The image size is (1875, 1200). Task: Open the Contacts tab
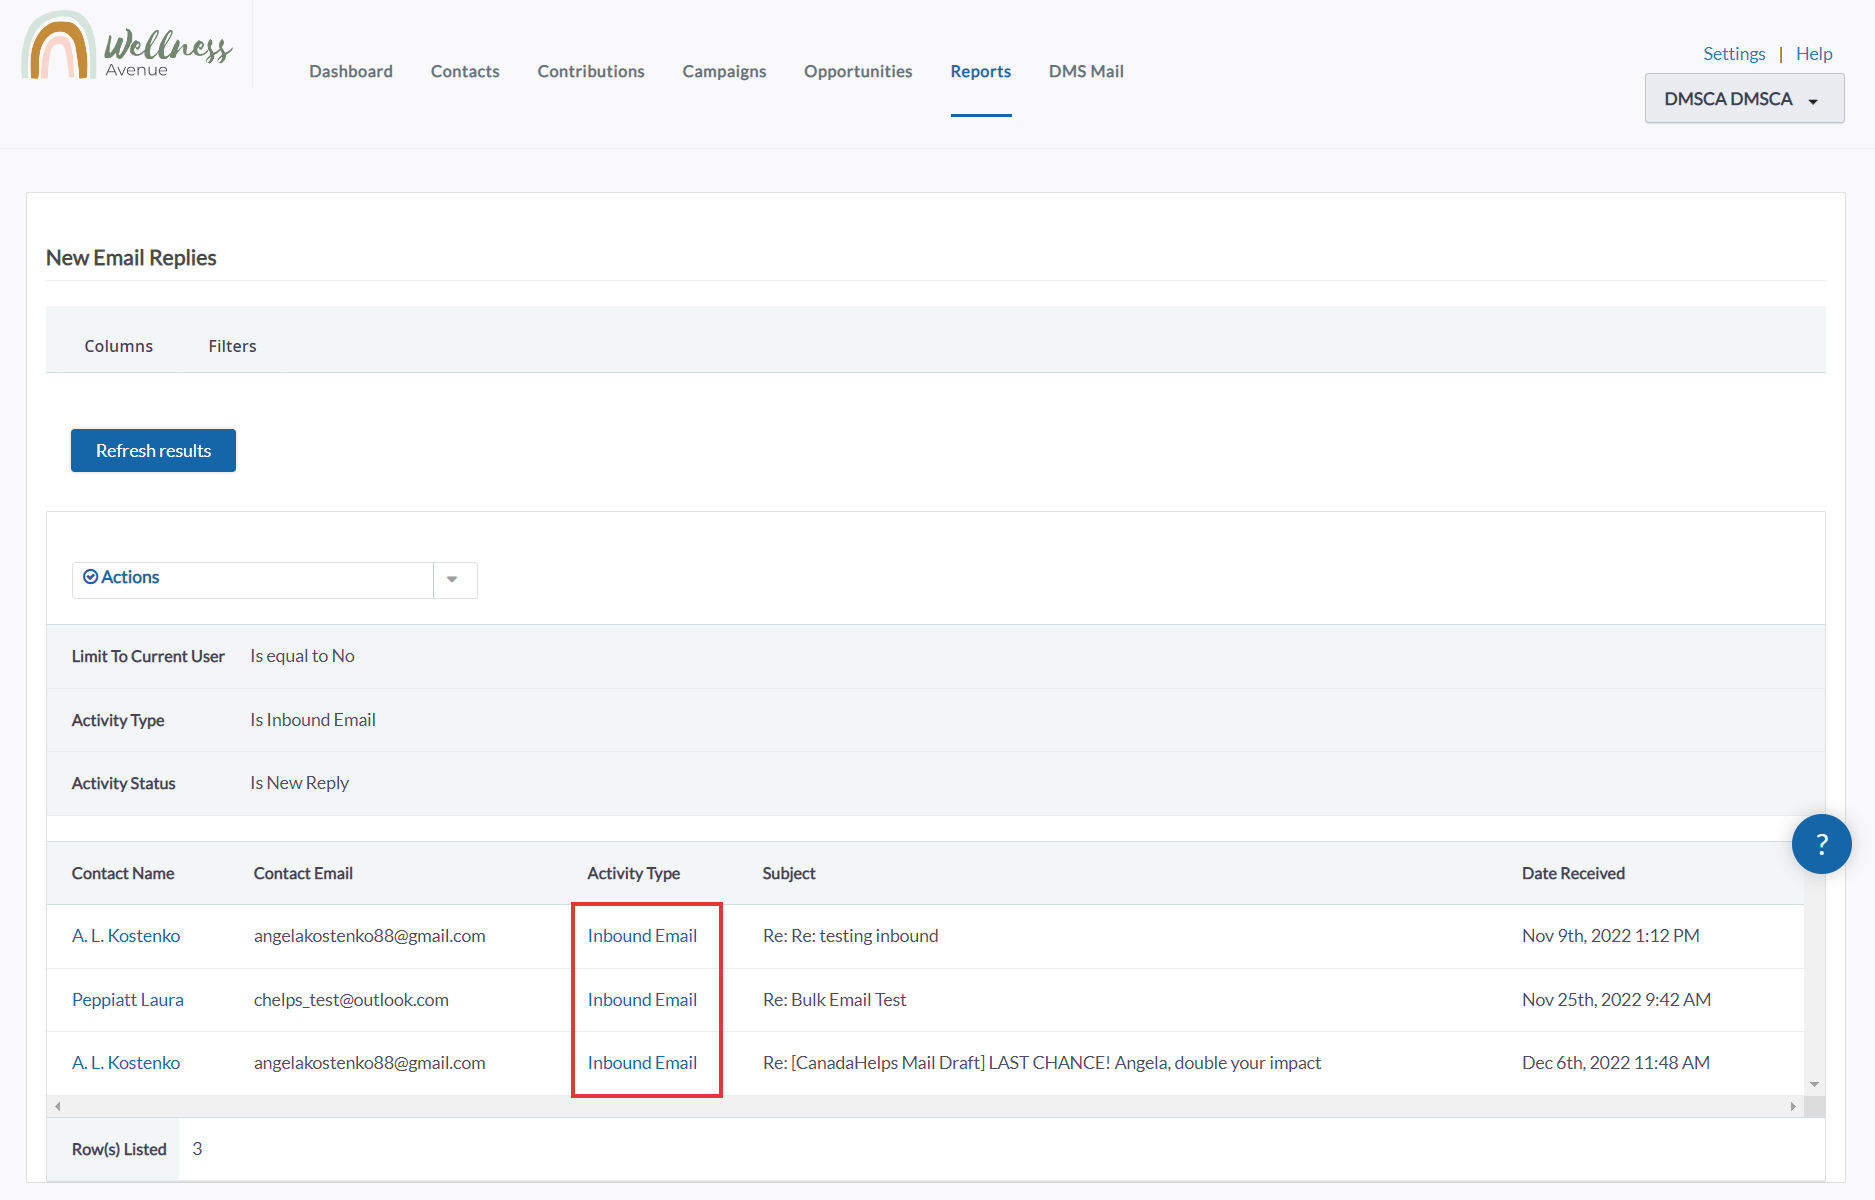point(465,71)
